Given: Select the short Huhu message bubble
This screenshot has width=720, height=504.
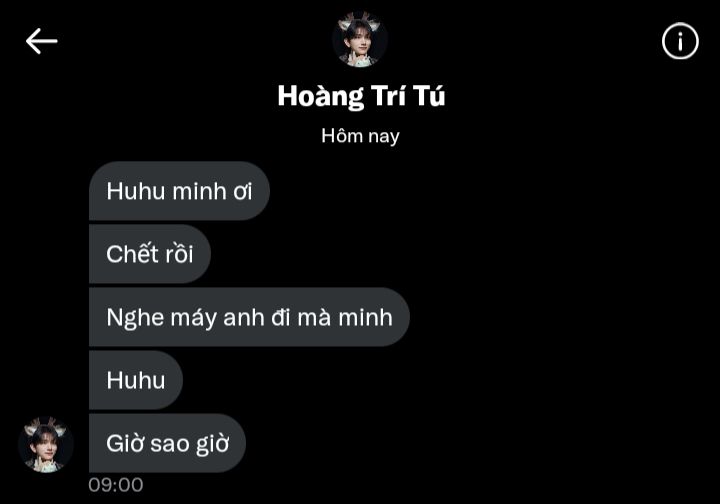Looking at the screenshot, I should point(136,380).
